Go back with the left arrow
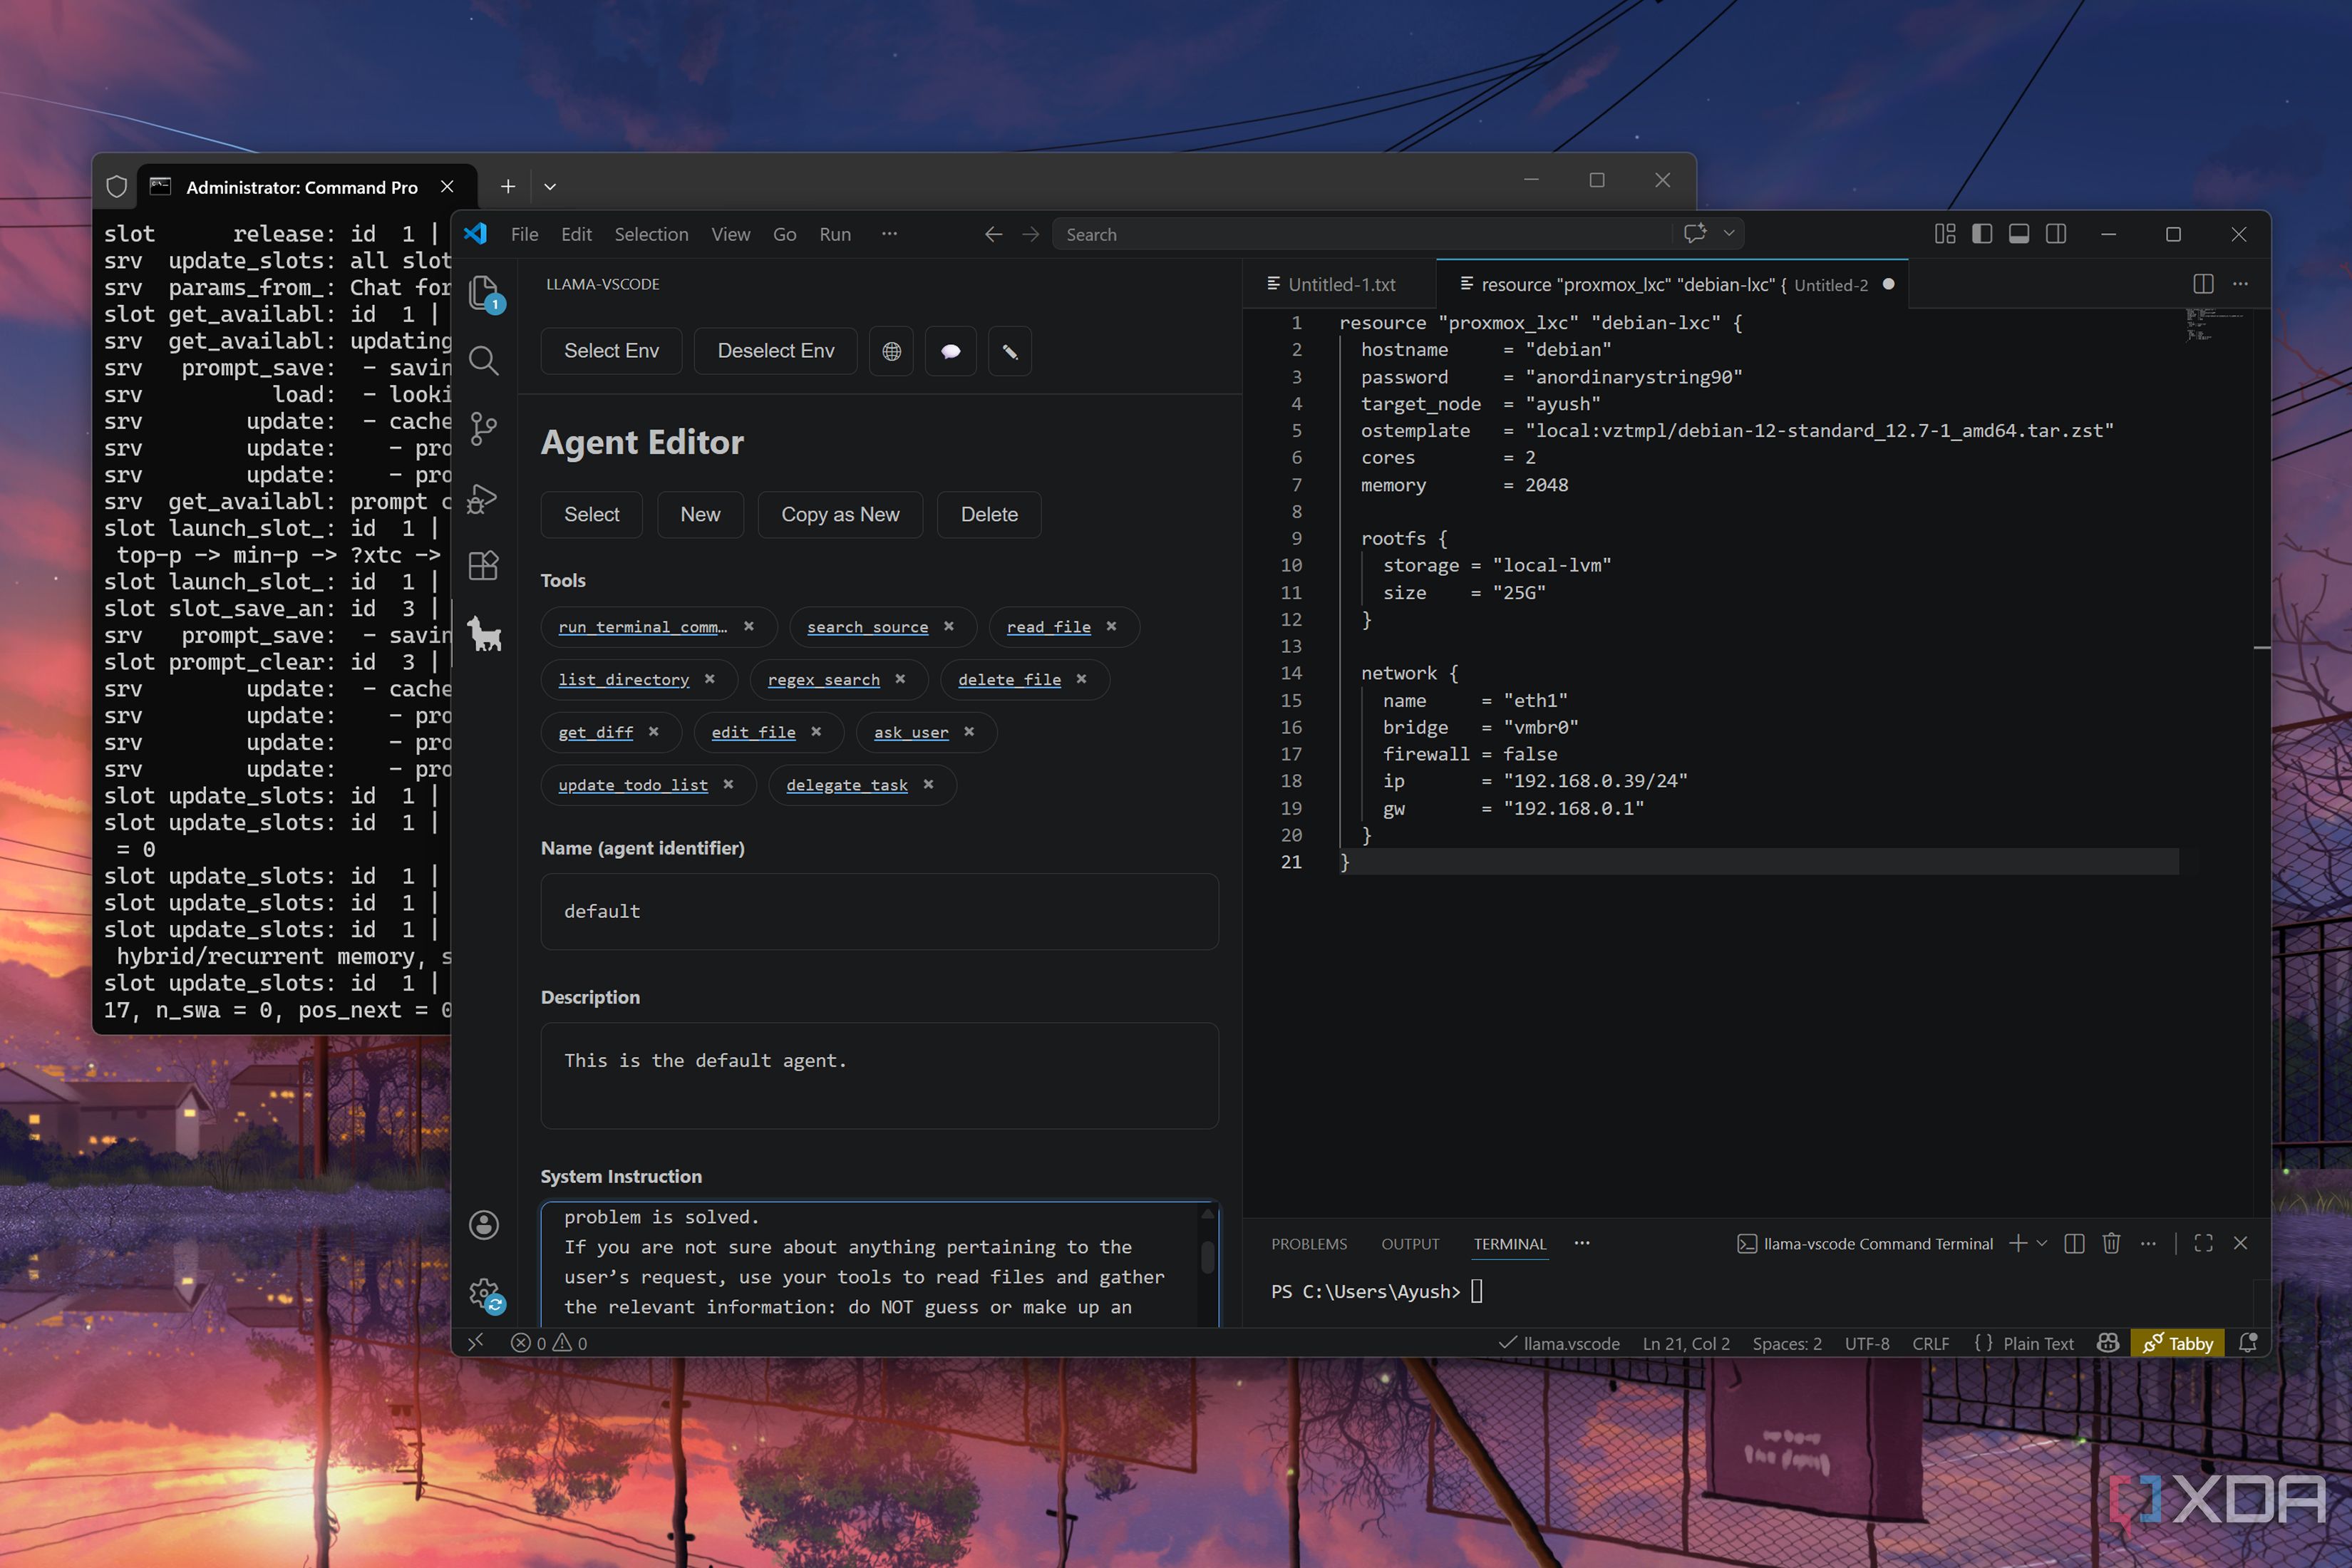2352x1568 pixels. (993, 234)
